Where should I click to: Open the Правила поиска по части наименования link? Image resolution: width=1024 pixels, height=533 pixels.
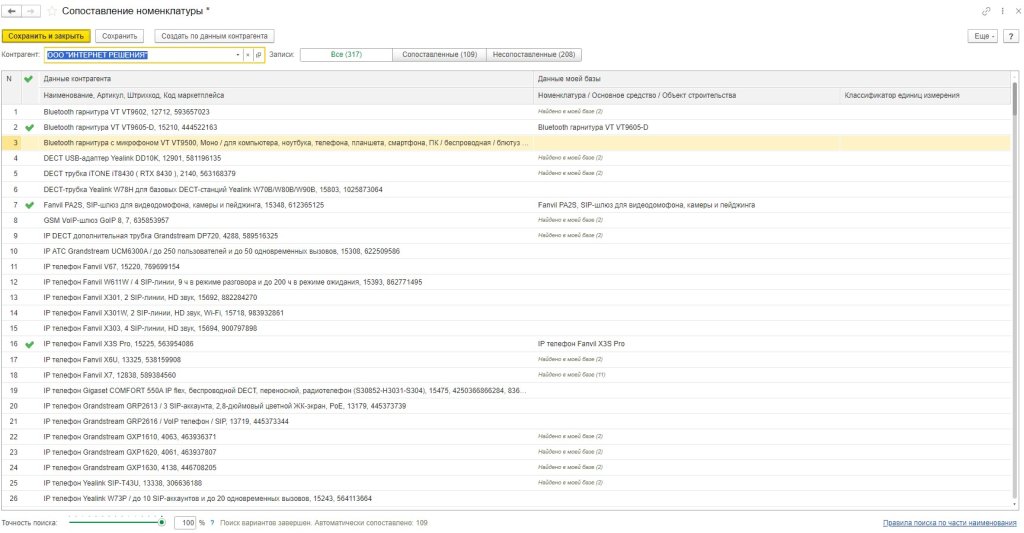pyautogui.click(x=948, y=522)
